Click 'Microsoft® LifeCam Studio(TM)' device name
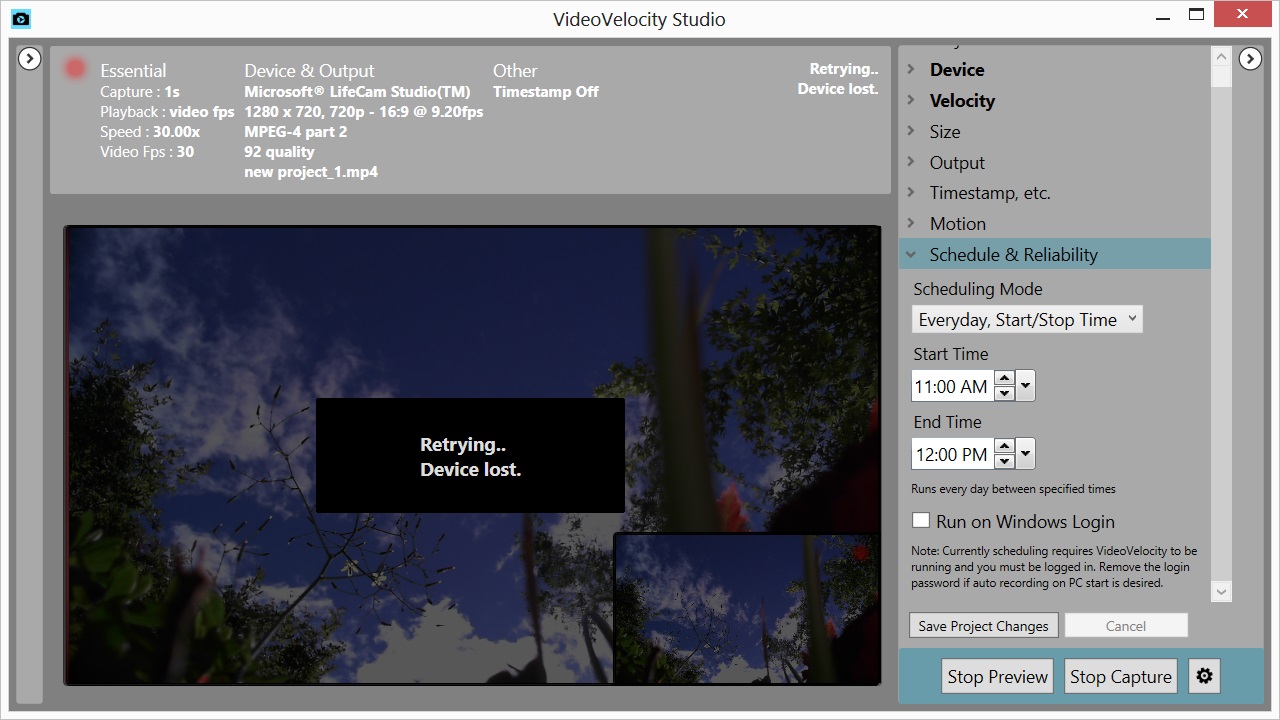Screen dimensions: 1280x720 357,92
